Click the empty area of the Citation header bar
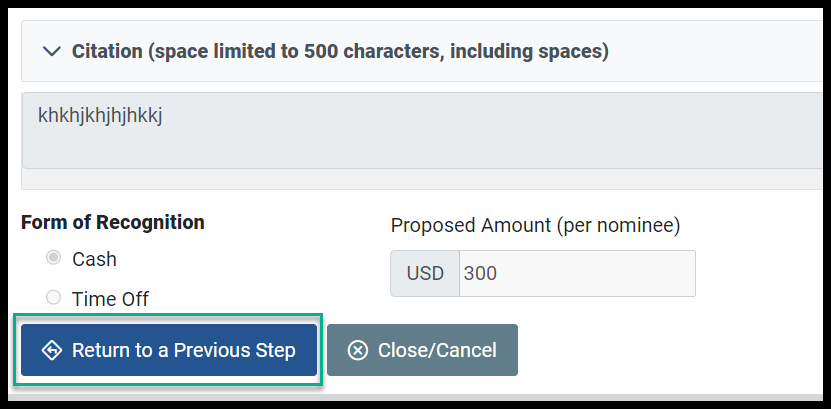831x409 pixels. 715,51
